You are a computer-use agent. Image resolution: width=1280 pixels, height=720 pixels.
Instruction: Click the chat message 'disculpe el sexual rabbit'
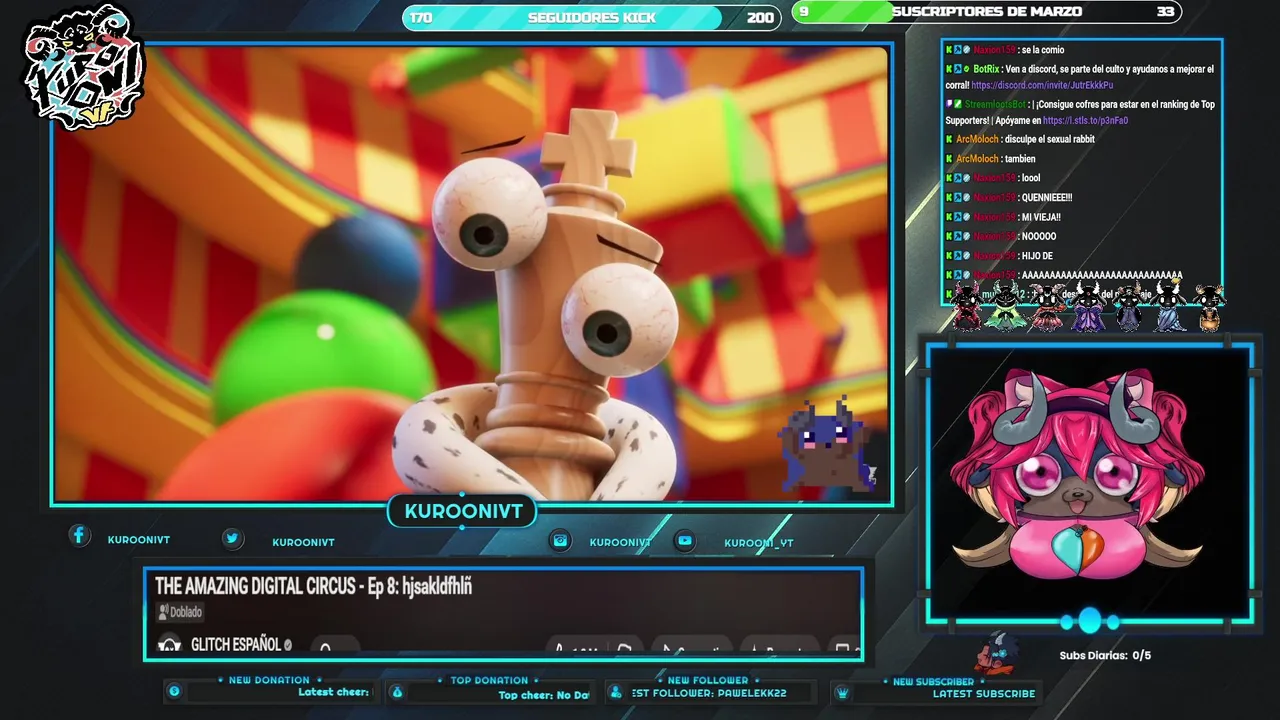point(1050,140)
